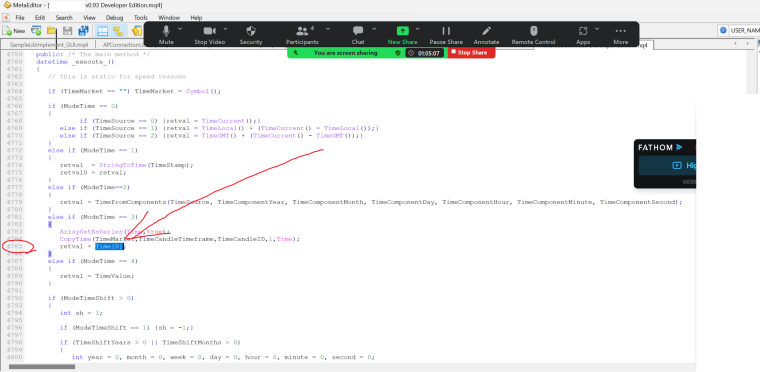The width and height of the screenshot is (760, 372).
Task: Click the highlighted Time[0] text in the code
Action: click(x=110, y=246)
